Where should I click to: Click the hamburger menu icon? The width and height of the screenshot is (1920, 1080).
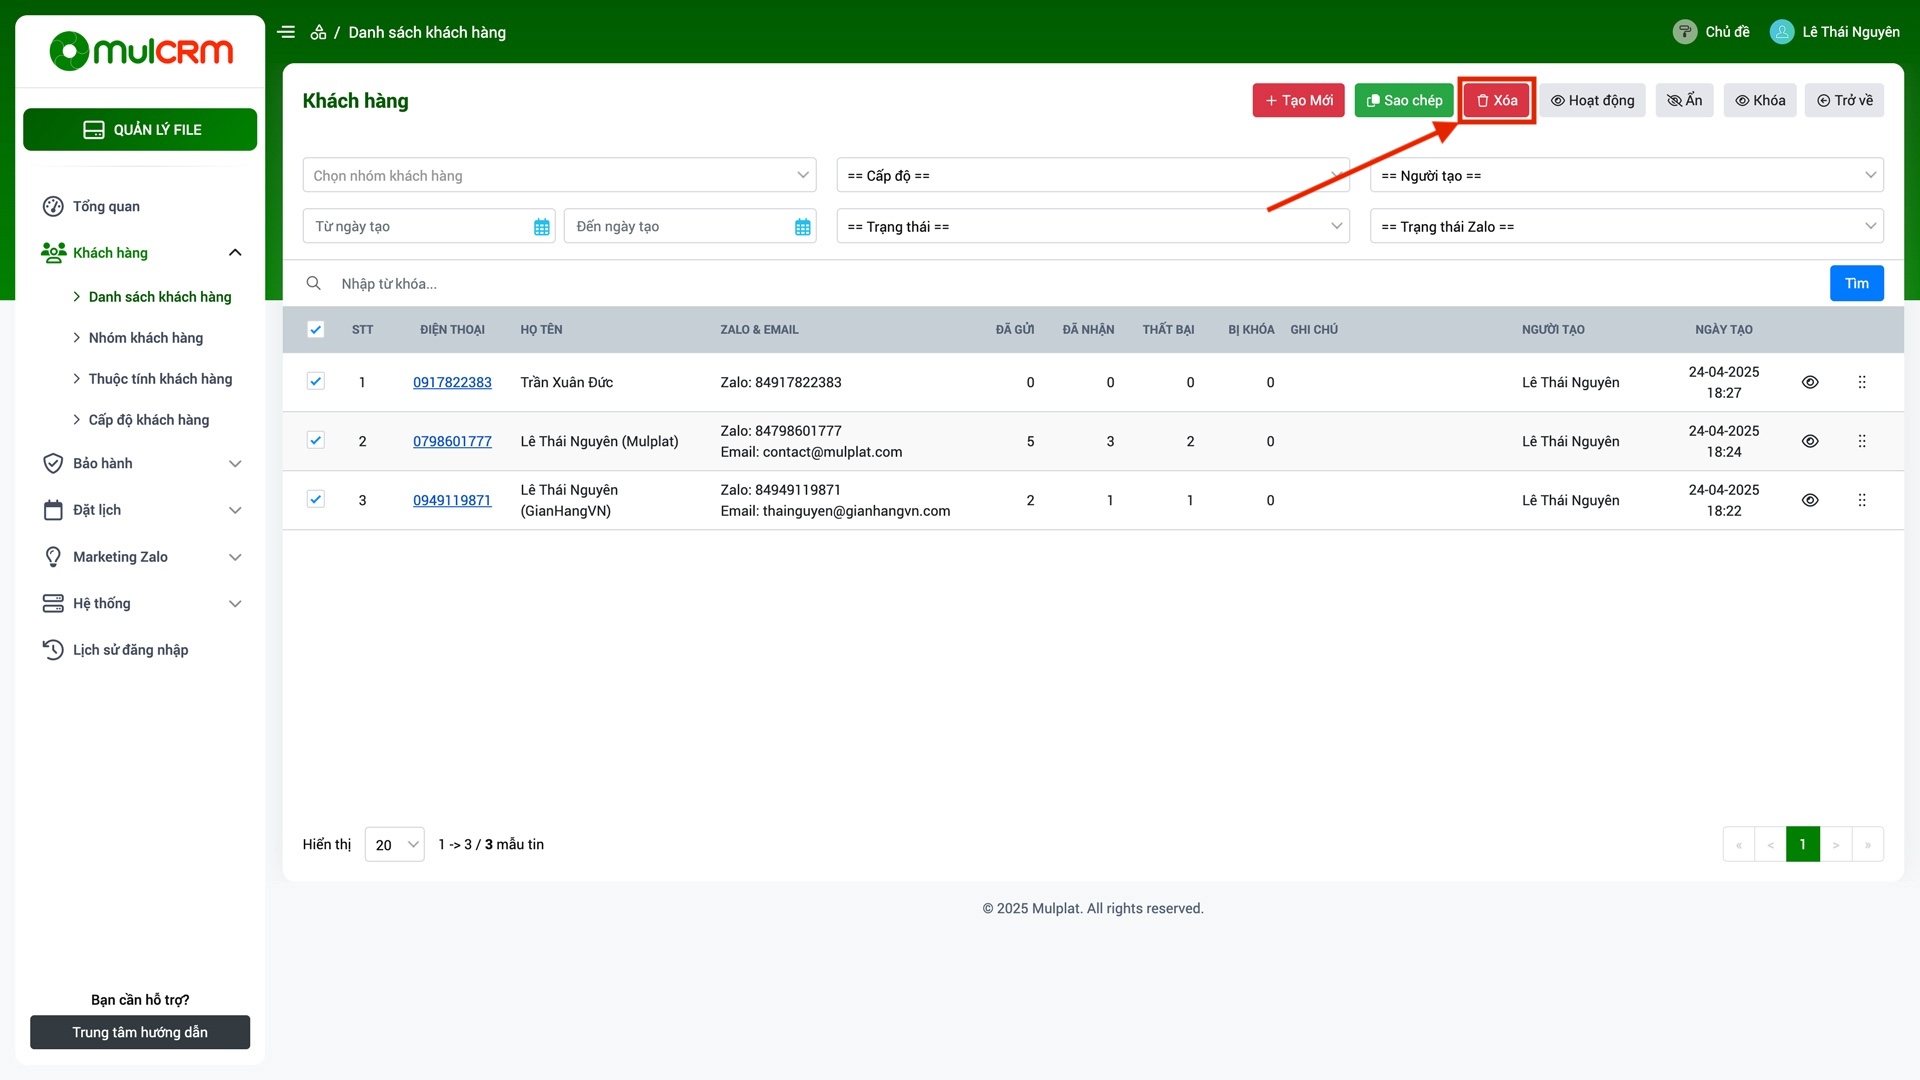[286, 32]
